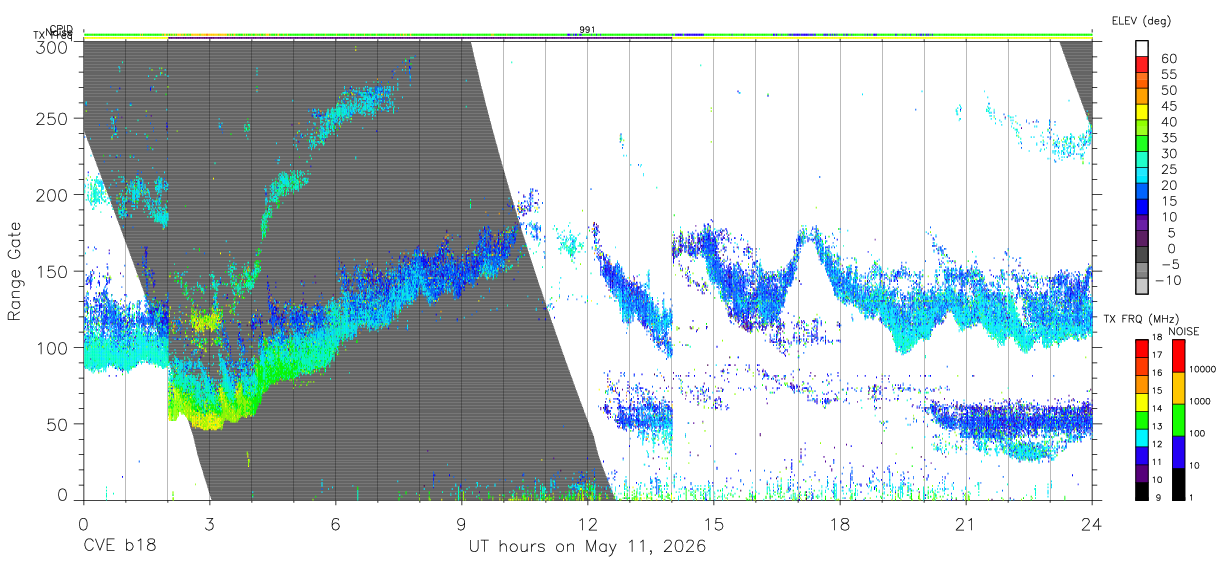Click the '150' tick on Range Gate axis
The image size is (1228, 567).
tap(53, 271)
